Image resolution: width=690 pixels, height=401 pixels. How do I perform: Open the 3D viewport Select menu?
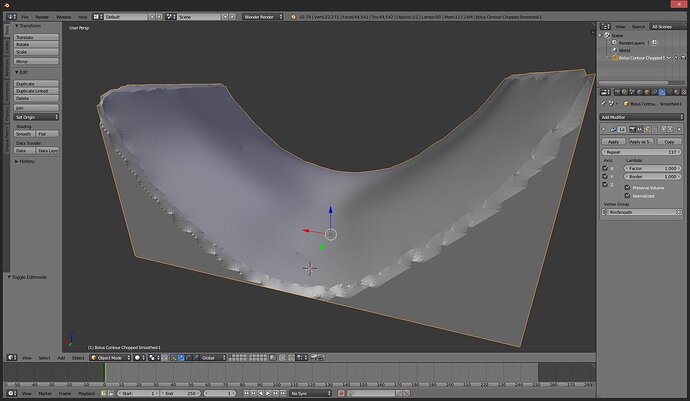(x=44, y=357)
